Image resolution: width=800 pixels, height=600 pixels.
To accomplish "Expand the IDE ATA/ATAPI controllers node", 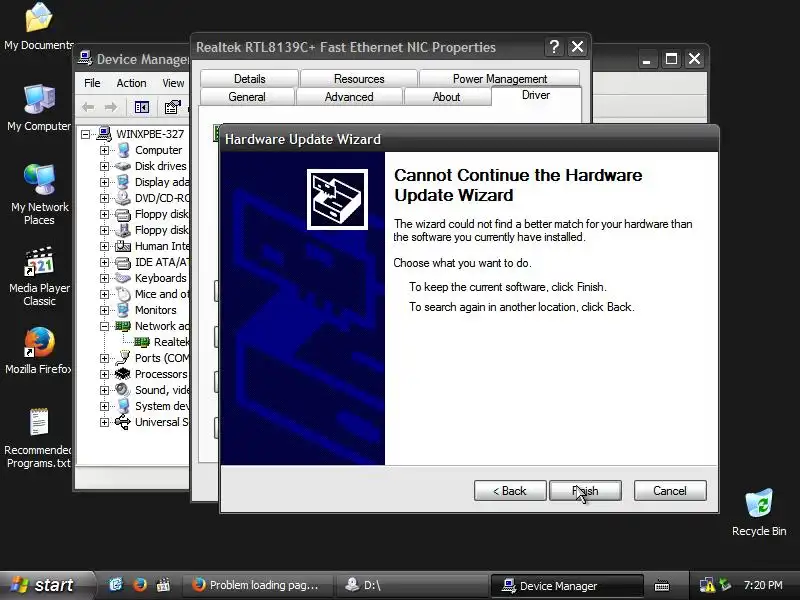I will [x=104, y=262].
